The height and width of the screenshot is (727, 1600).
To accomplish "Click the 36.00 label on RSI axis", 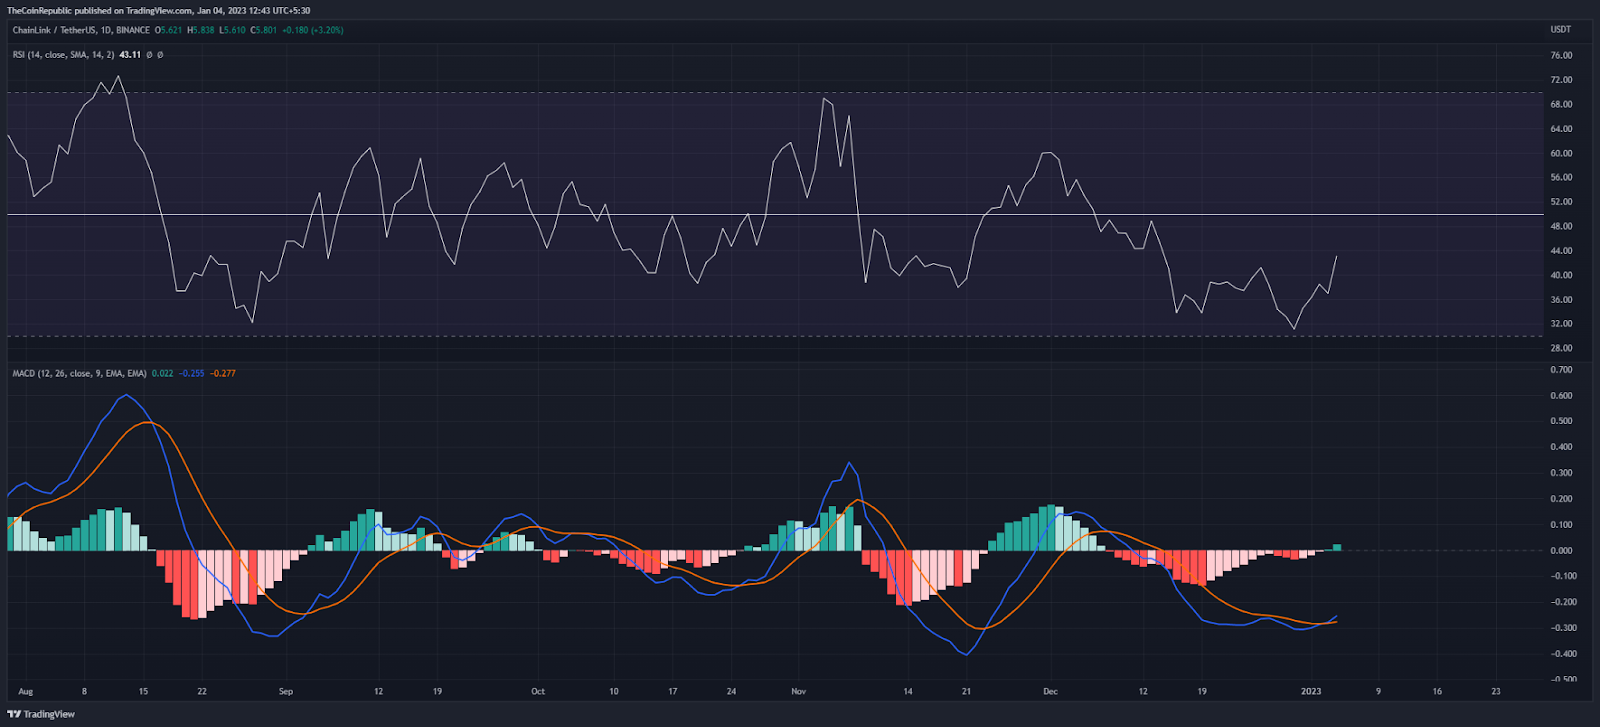I will (x=1561, y=300).
